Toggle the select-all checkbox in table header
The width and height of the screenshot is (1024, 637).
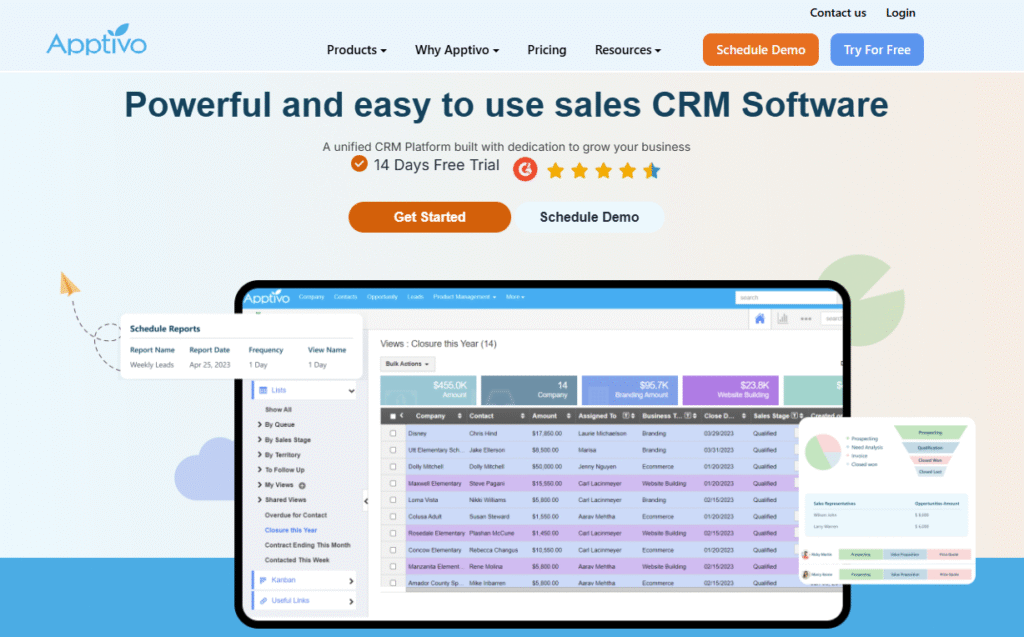tap(392, 416)
